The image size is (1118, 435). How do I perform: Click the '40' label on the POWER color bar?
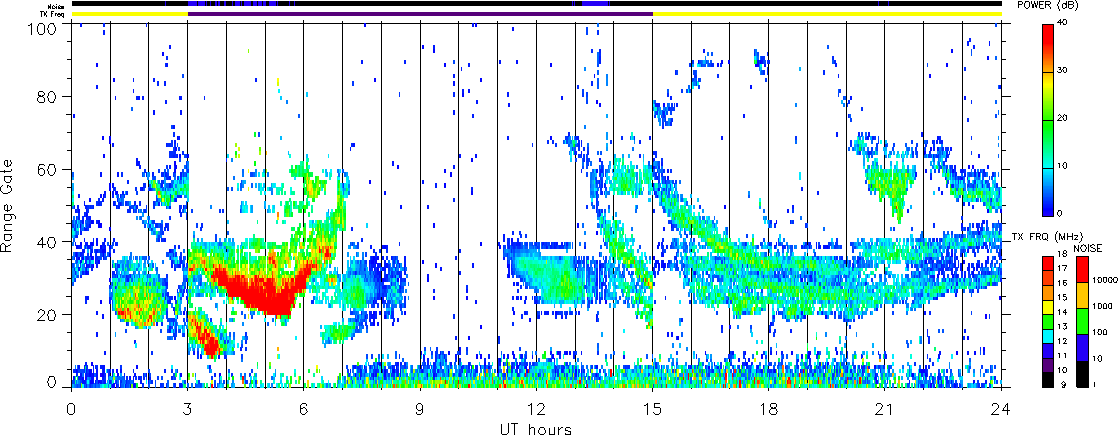coord(1064,24)
